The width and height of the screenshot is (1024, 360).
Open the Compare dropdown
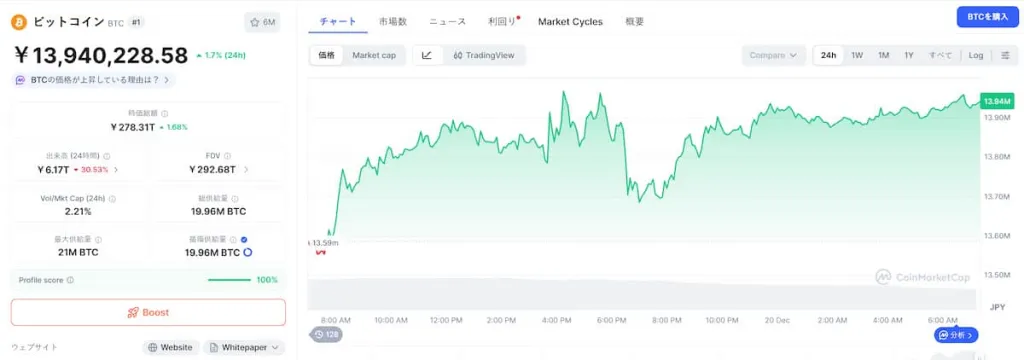773,56
